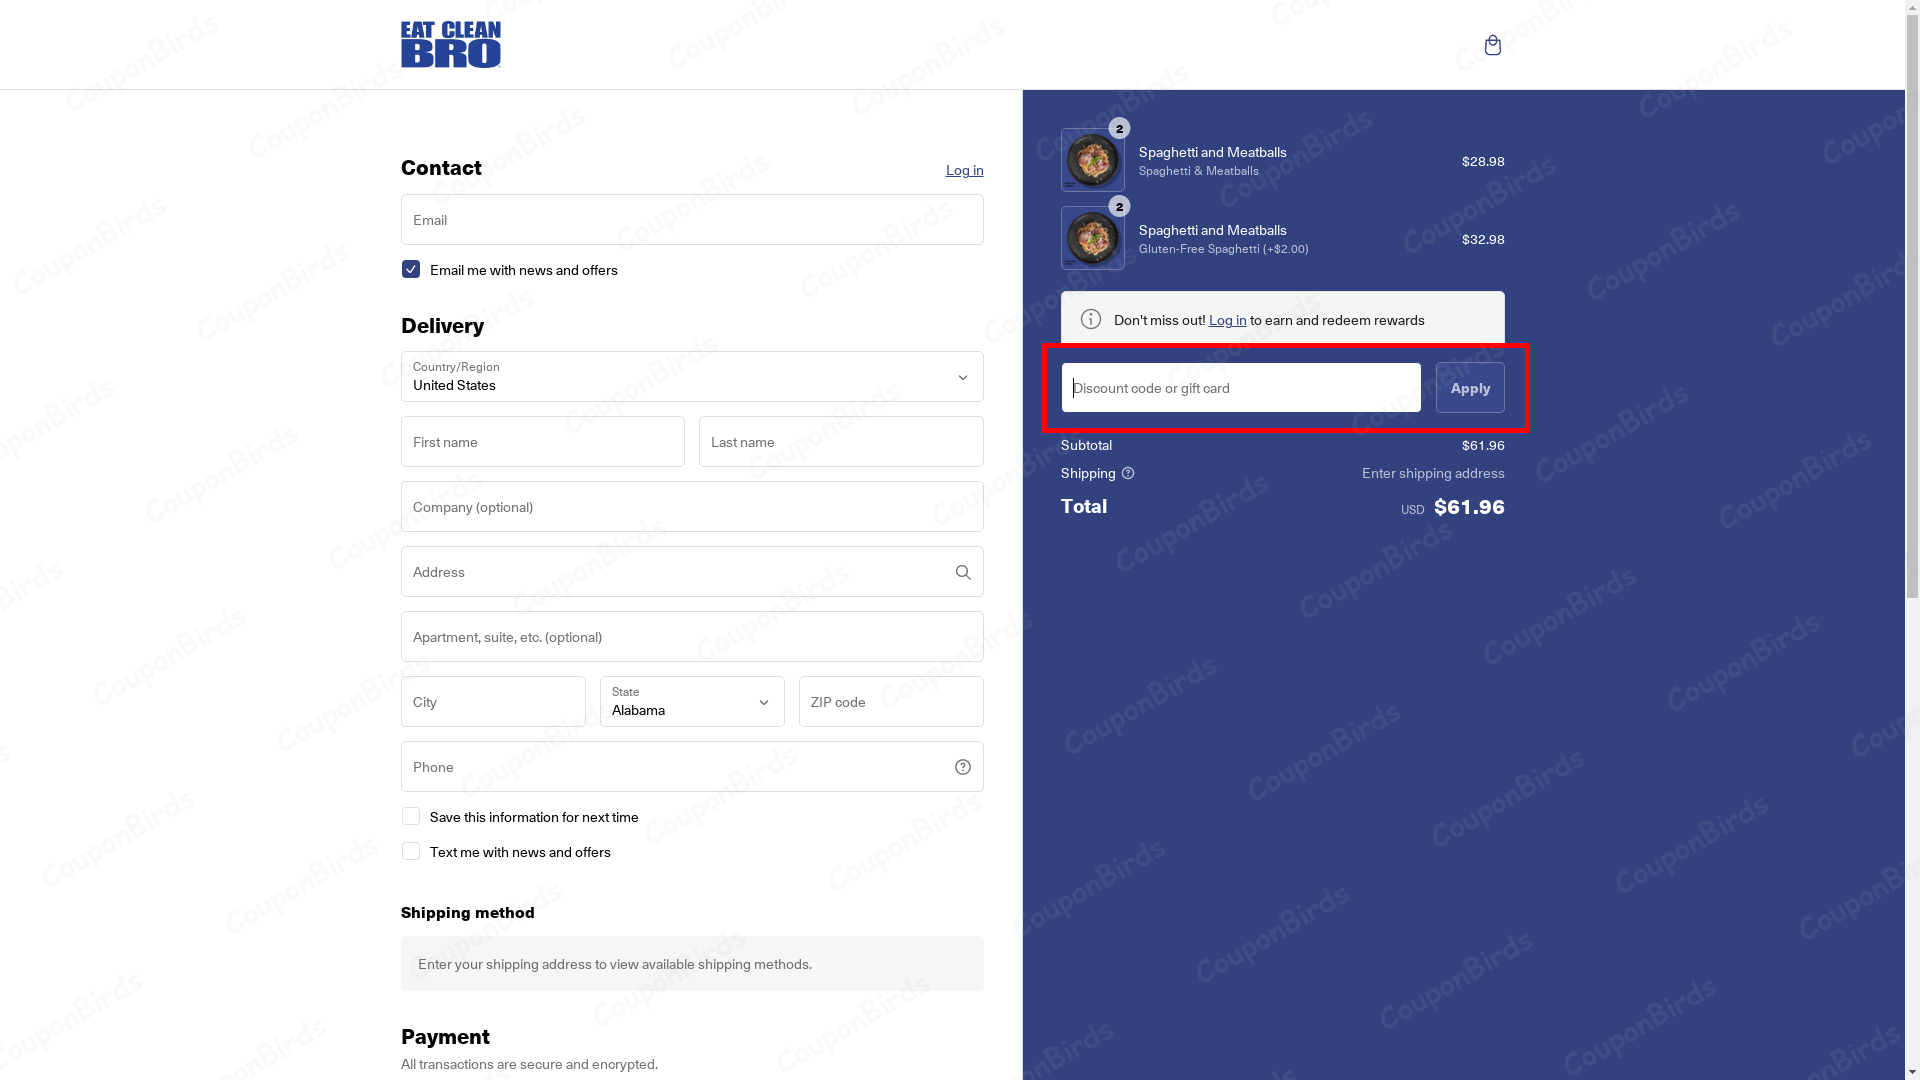This screenshot has width=1920, height=1080.
Task: Focus the Discount code or gift card field
Action: click(1240, 388)
